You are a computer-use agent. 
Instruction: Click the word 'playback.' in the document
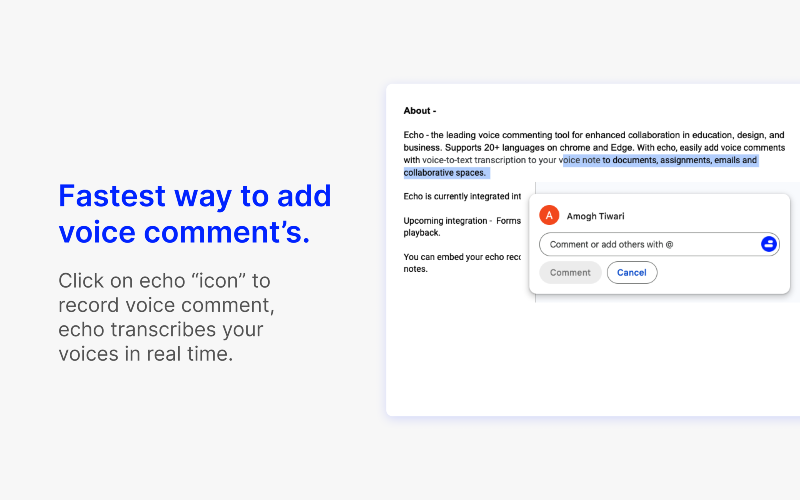click(x=422, y=232)
